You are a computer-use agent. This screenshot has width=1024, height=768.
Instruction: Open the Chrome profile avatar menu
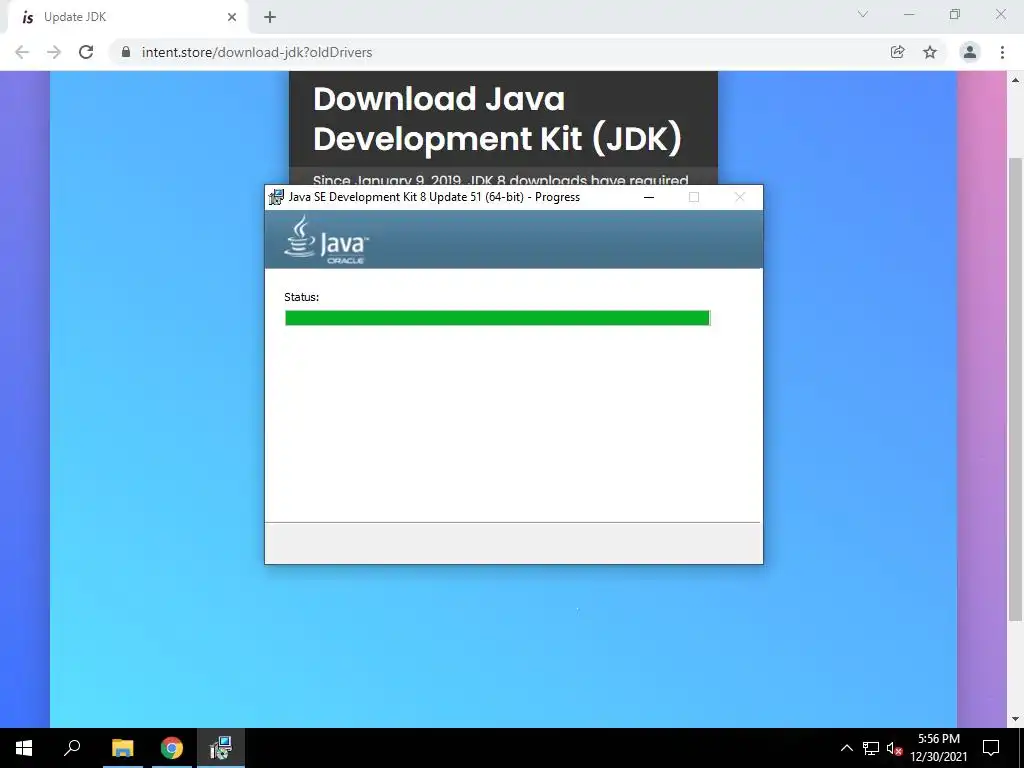(970, 52)
